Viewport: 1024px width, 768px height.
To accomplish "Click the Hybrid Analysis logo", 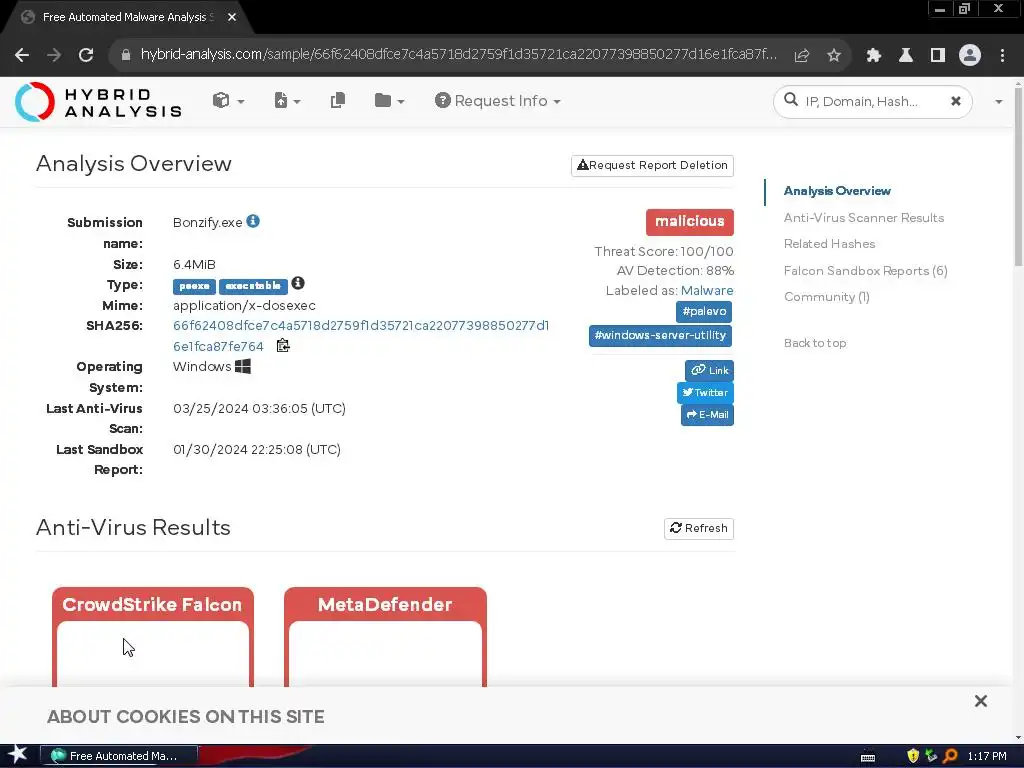I will pos(98,102).
